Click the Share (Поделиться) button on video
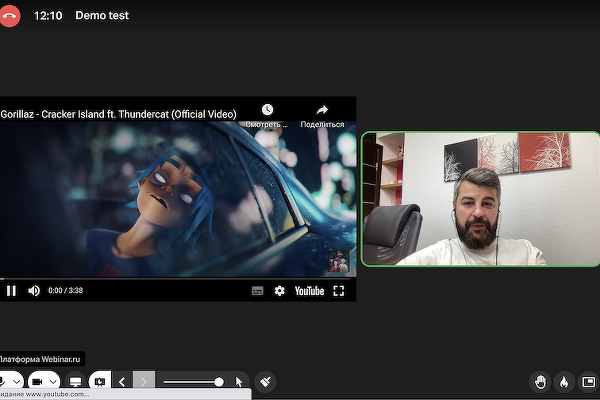 pyautogui.click(x=322, y=115)
